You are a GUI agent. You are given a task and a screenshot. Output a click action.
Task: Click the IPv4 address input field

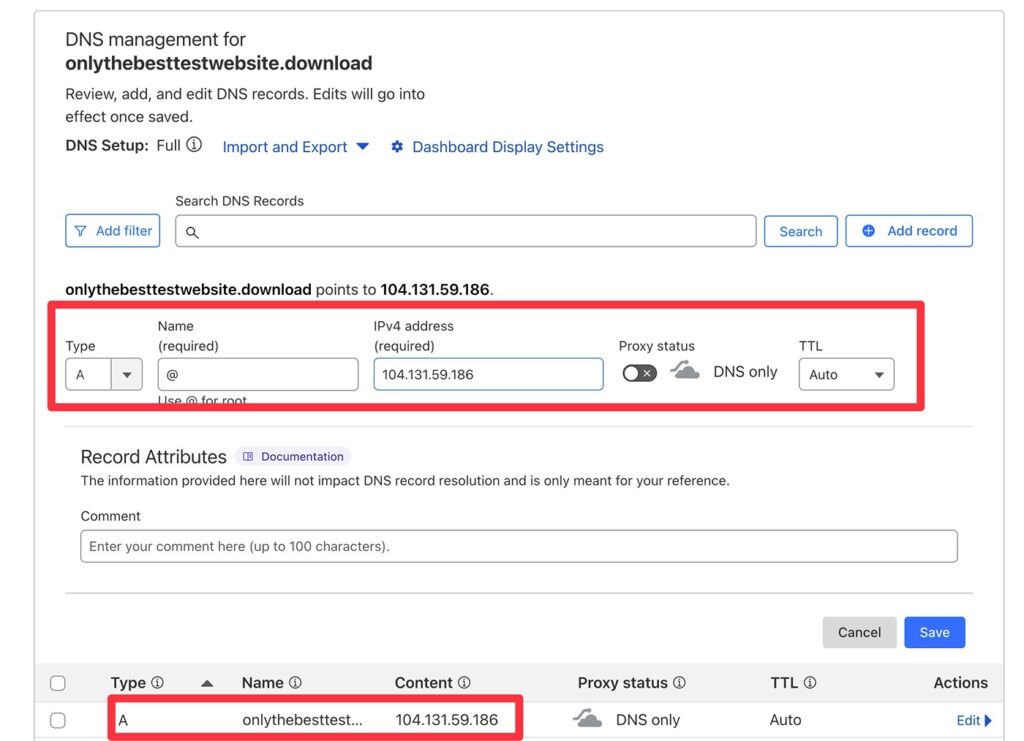pos(488,375)
